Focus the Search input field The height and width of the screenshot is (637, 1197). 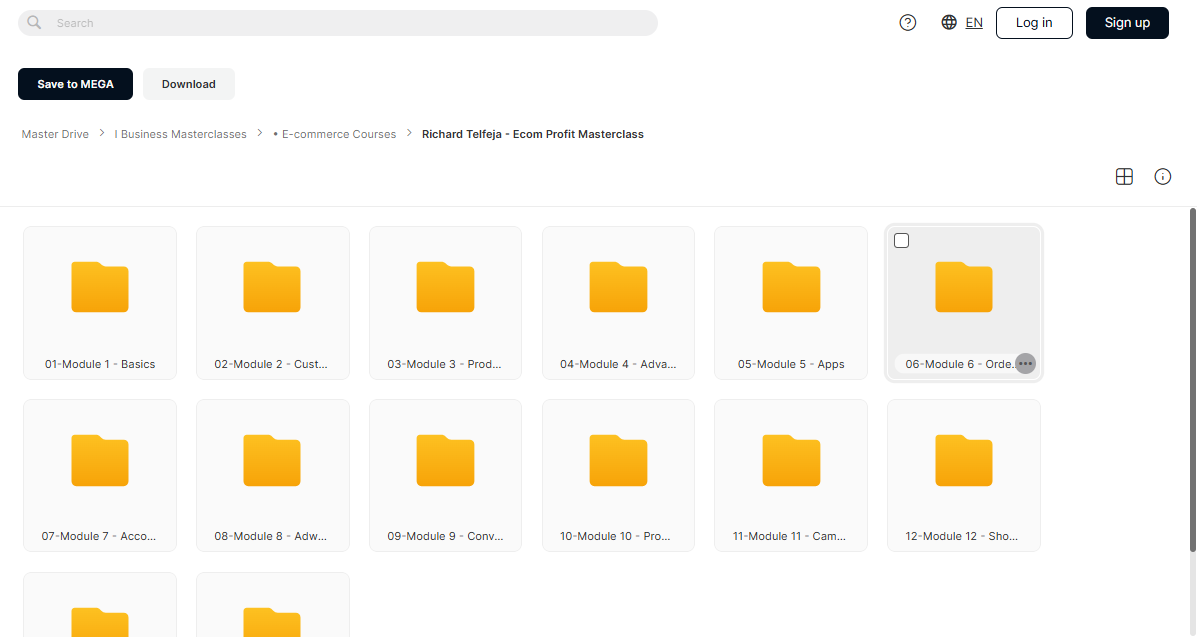(338, 23)
